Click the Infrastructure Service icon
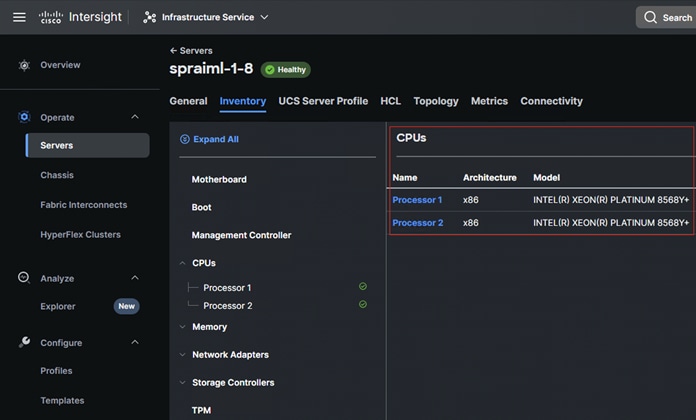This screenshot has height=420, width=696. [150, 17]
